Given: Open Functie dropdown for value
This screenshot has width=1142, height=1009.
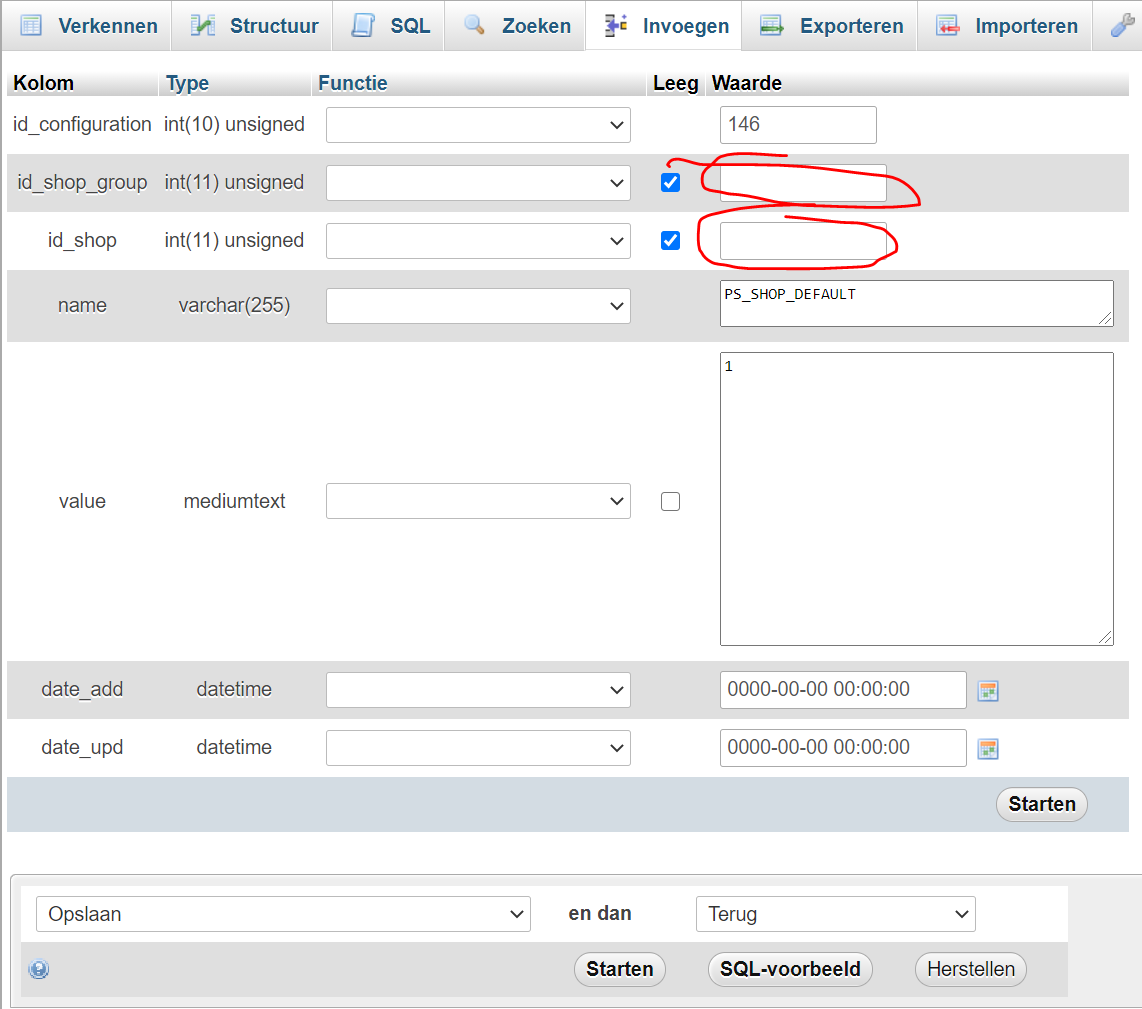Looking at the screenshot, I should click(479, 501).
